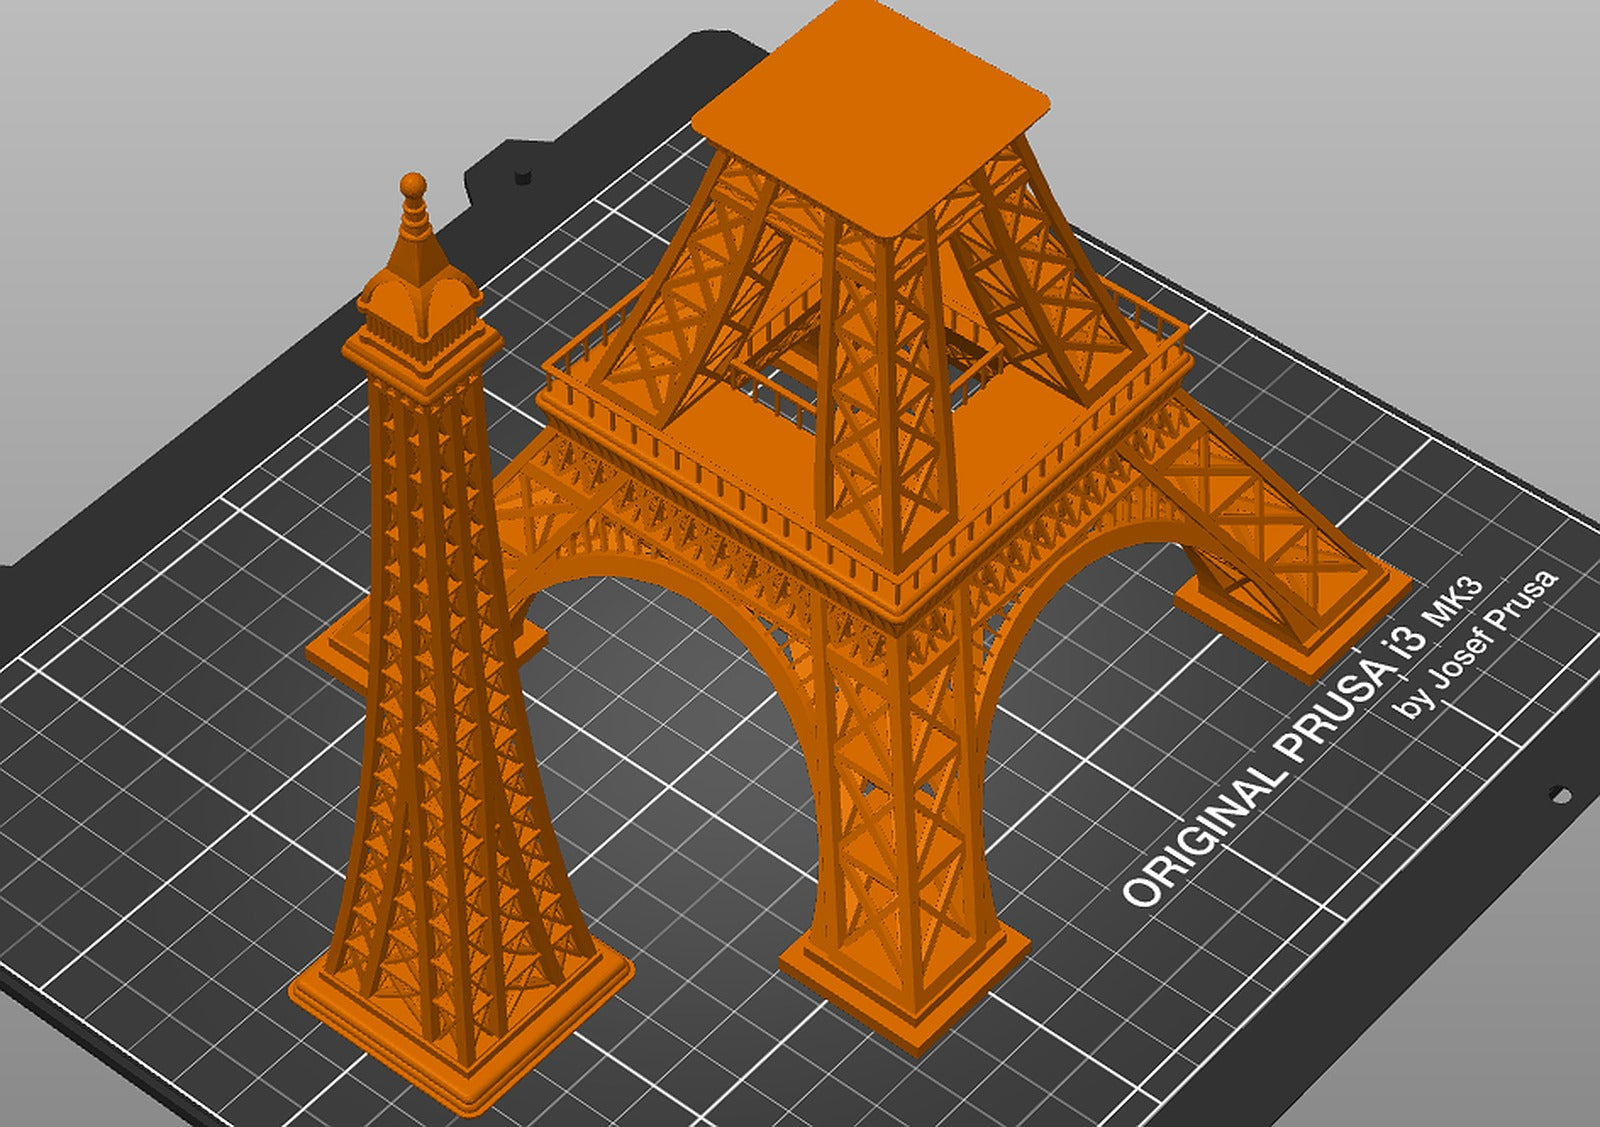Image resolution: width=1600 pixels, height=1127 pixels.
Task: Click the small notch on the bed's top edge
Action: pyautogui.click(x=521, y=178)
